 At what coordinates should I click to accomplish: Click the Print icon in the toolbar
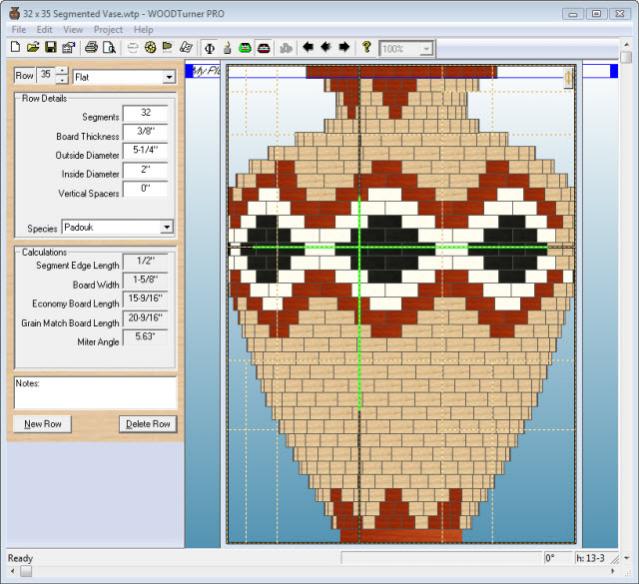(x=91, y=47)
